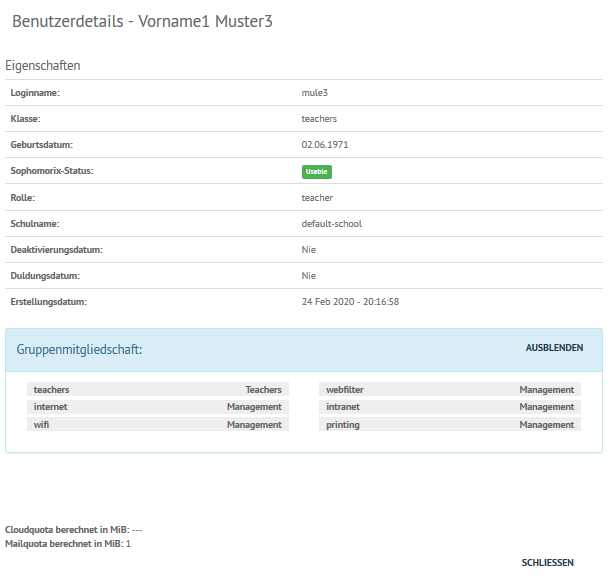Click the Cloudquota berechnet in MiB line
The width and height of the screenshot is (610, 581).
[x=74, y=530]
